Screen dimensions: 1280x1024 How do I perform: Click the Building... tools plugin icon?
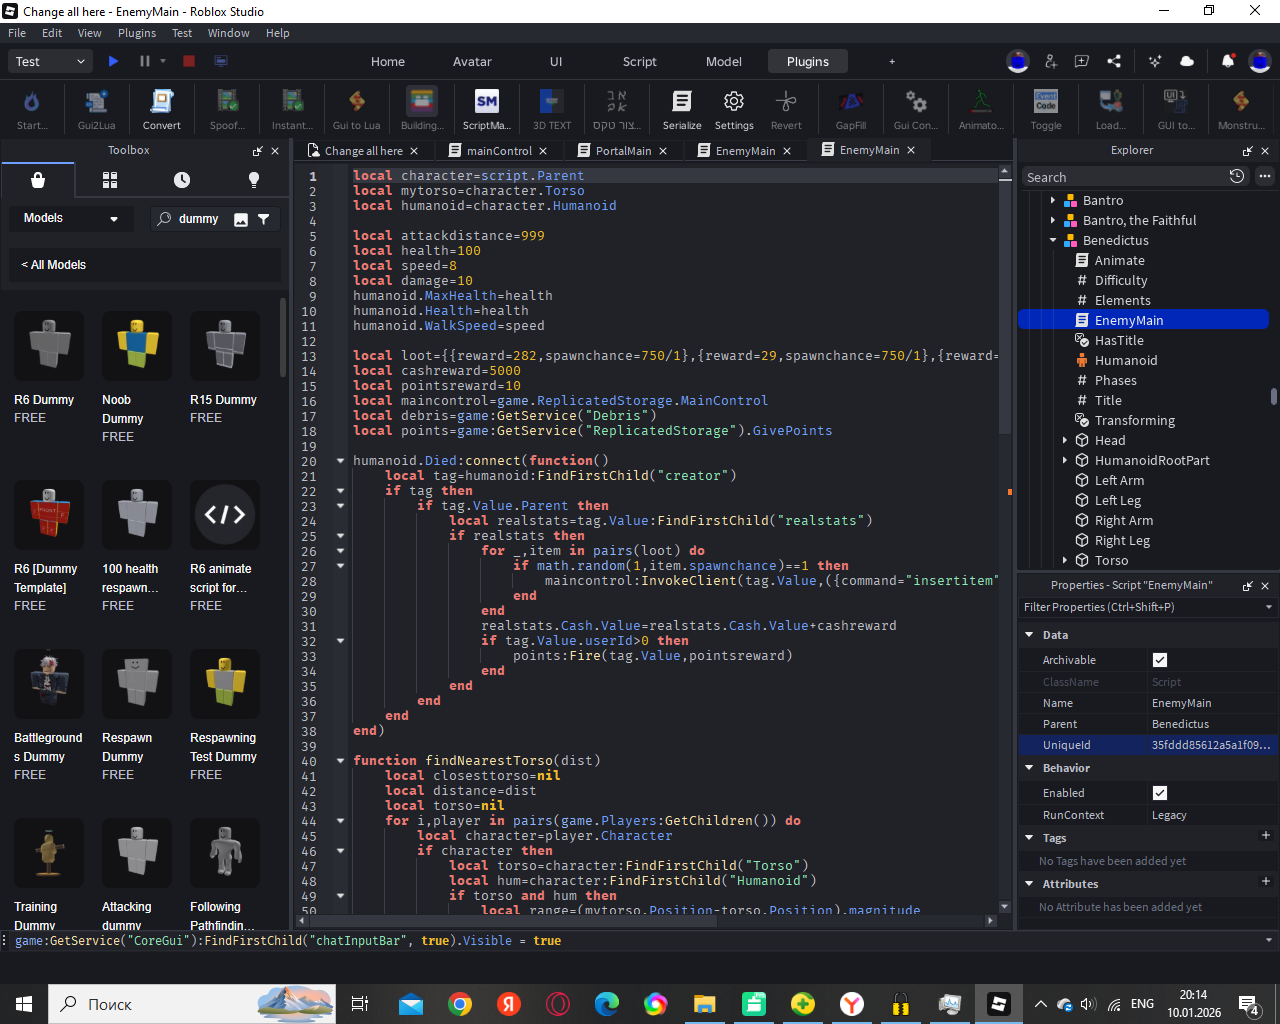[422, 109]
